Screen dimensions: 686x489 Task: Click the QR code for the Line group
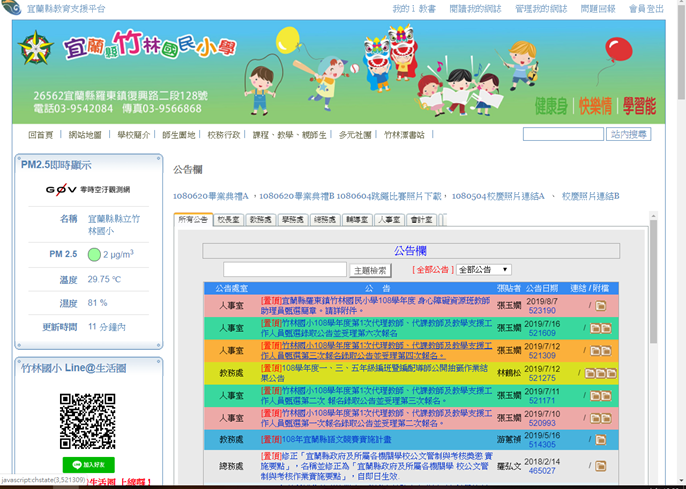(x=88, y=422)
